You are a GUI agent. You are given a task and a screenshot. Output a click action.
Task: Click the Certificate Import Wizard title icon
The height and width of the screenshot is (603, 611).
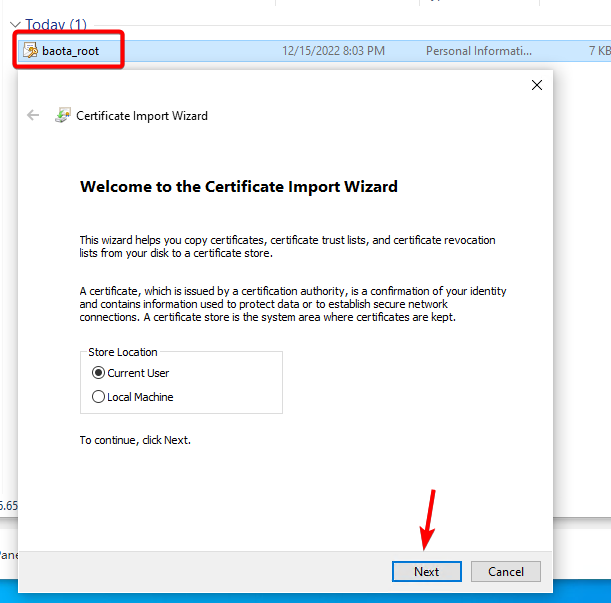pyautogui.click(x=62, y=115)
